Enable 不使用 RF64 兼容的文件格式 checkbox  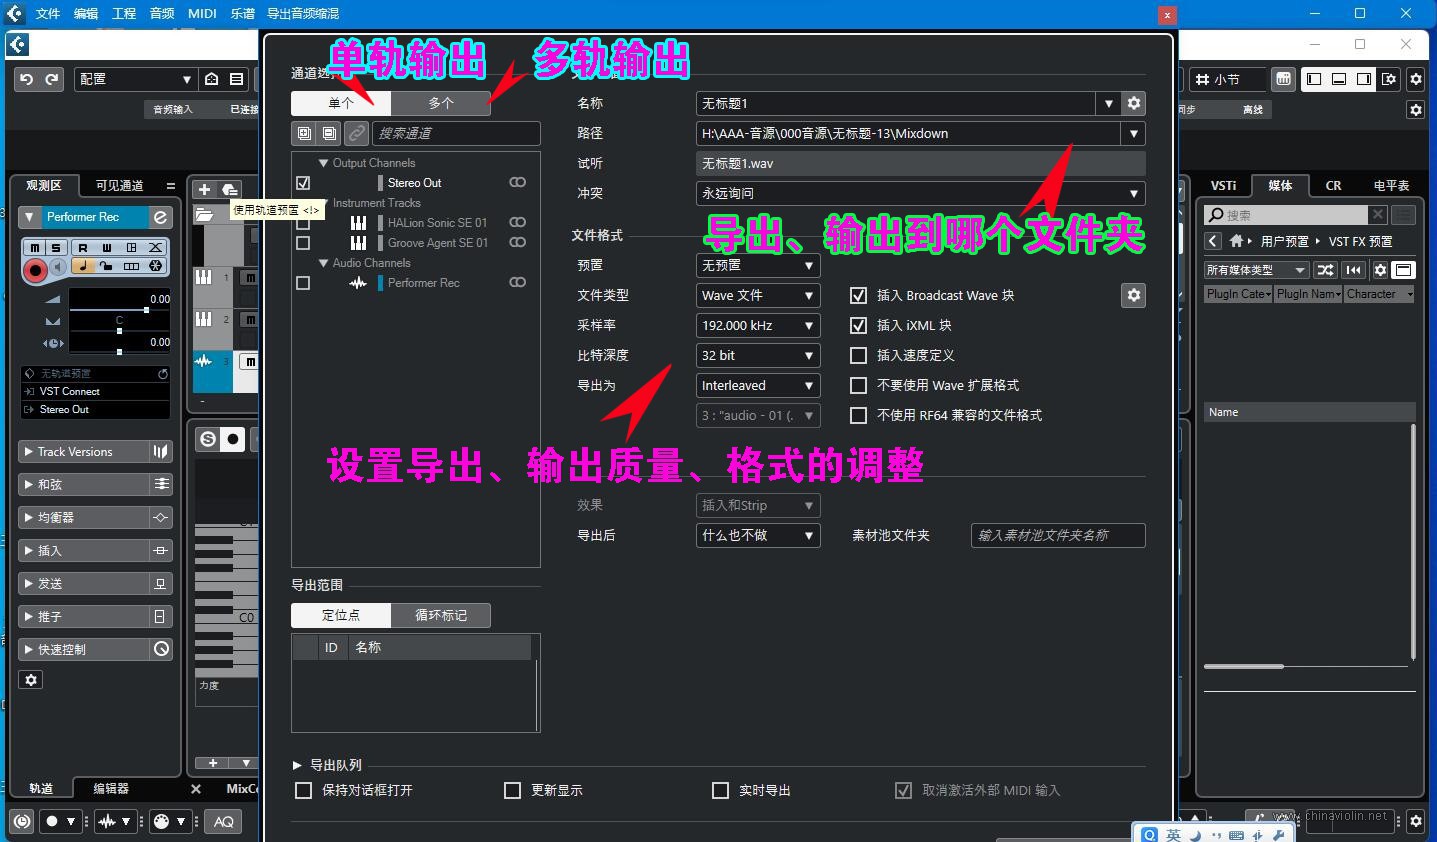pyautogui.click(x=858, y=415)
